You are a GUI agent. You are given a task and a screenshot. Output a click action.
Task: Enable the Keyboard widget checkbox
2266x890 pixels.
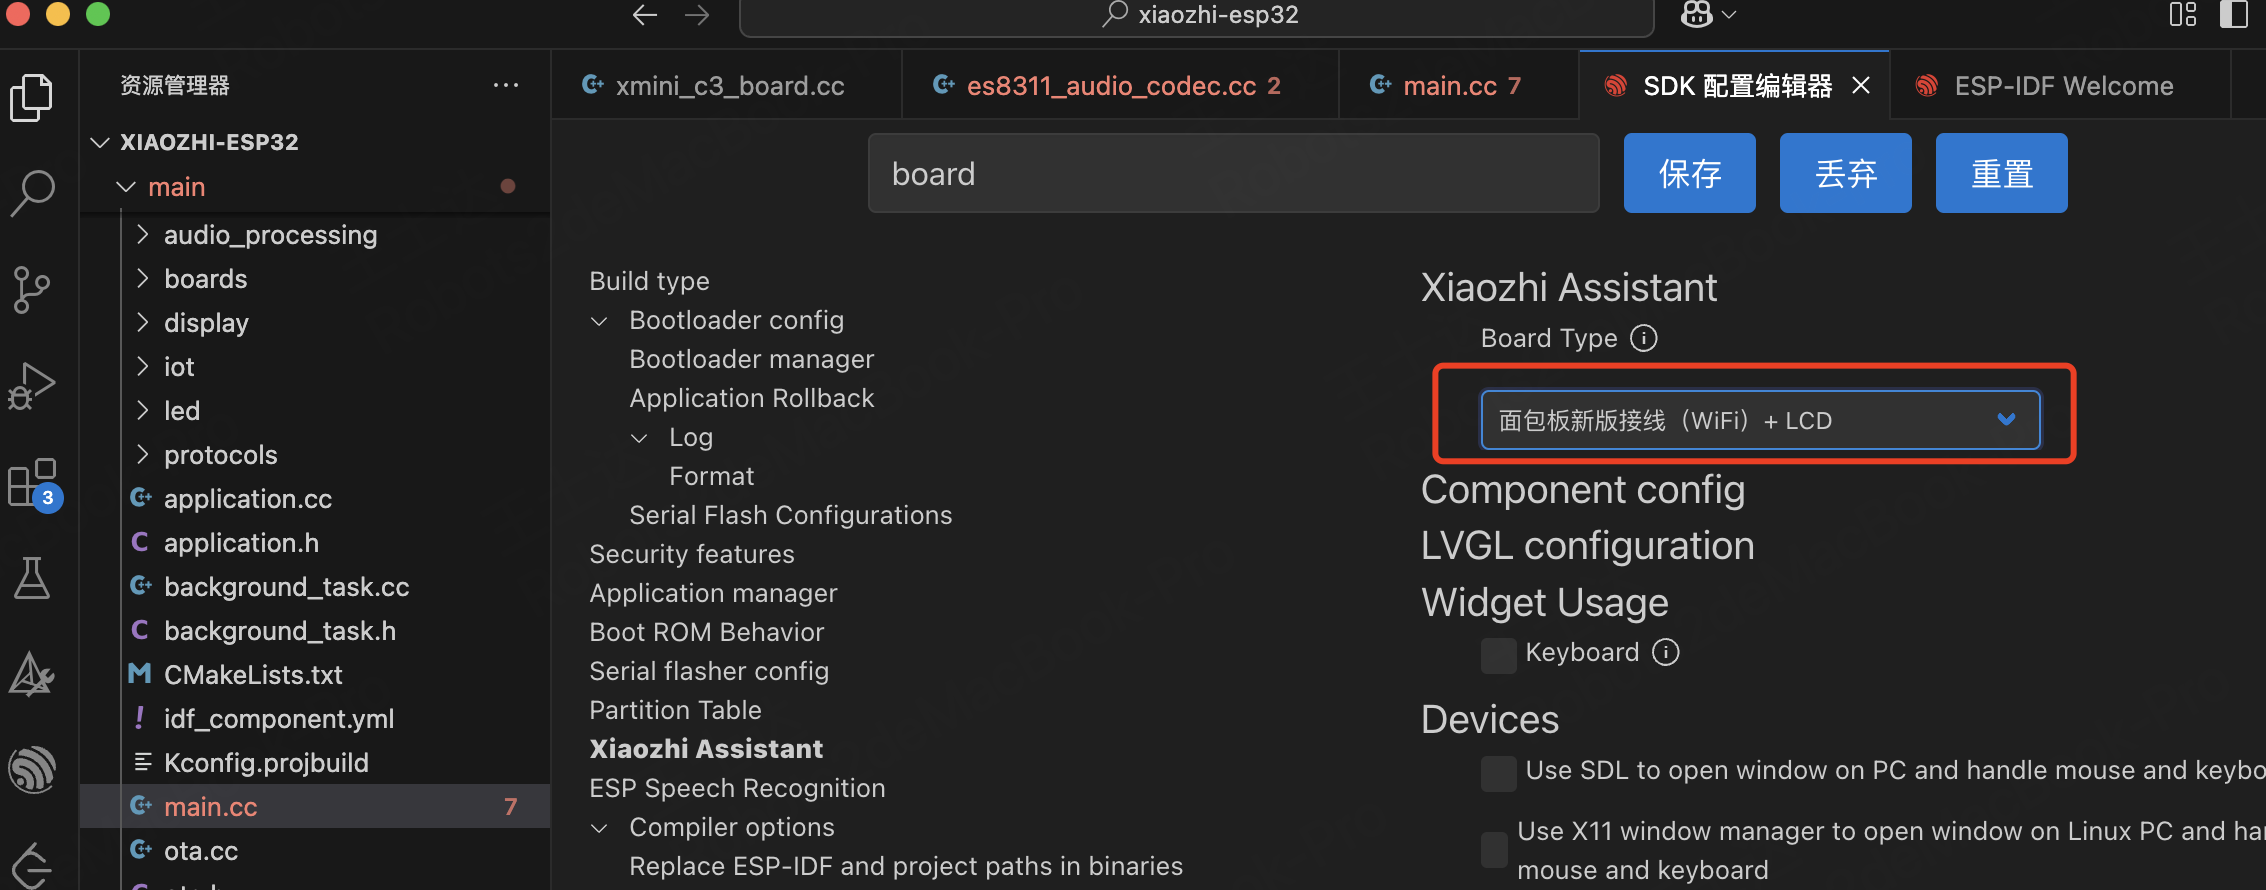point(1498,655)
